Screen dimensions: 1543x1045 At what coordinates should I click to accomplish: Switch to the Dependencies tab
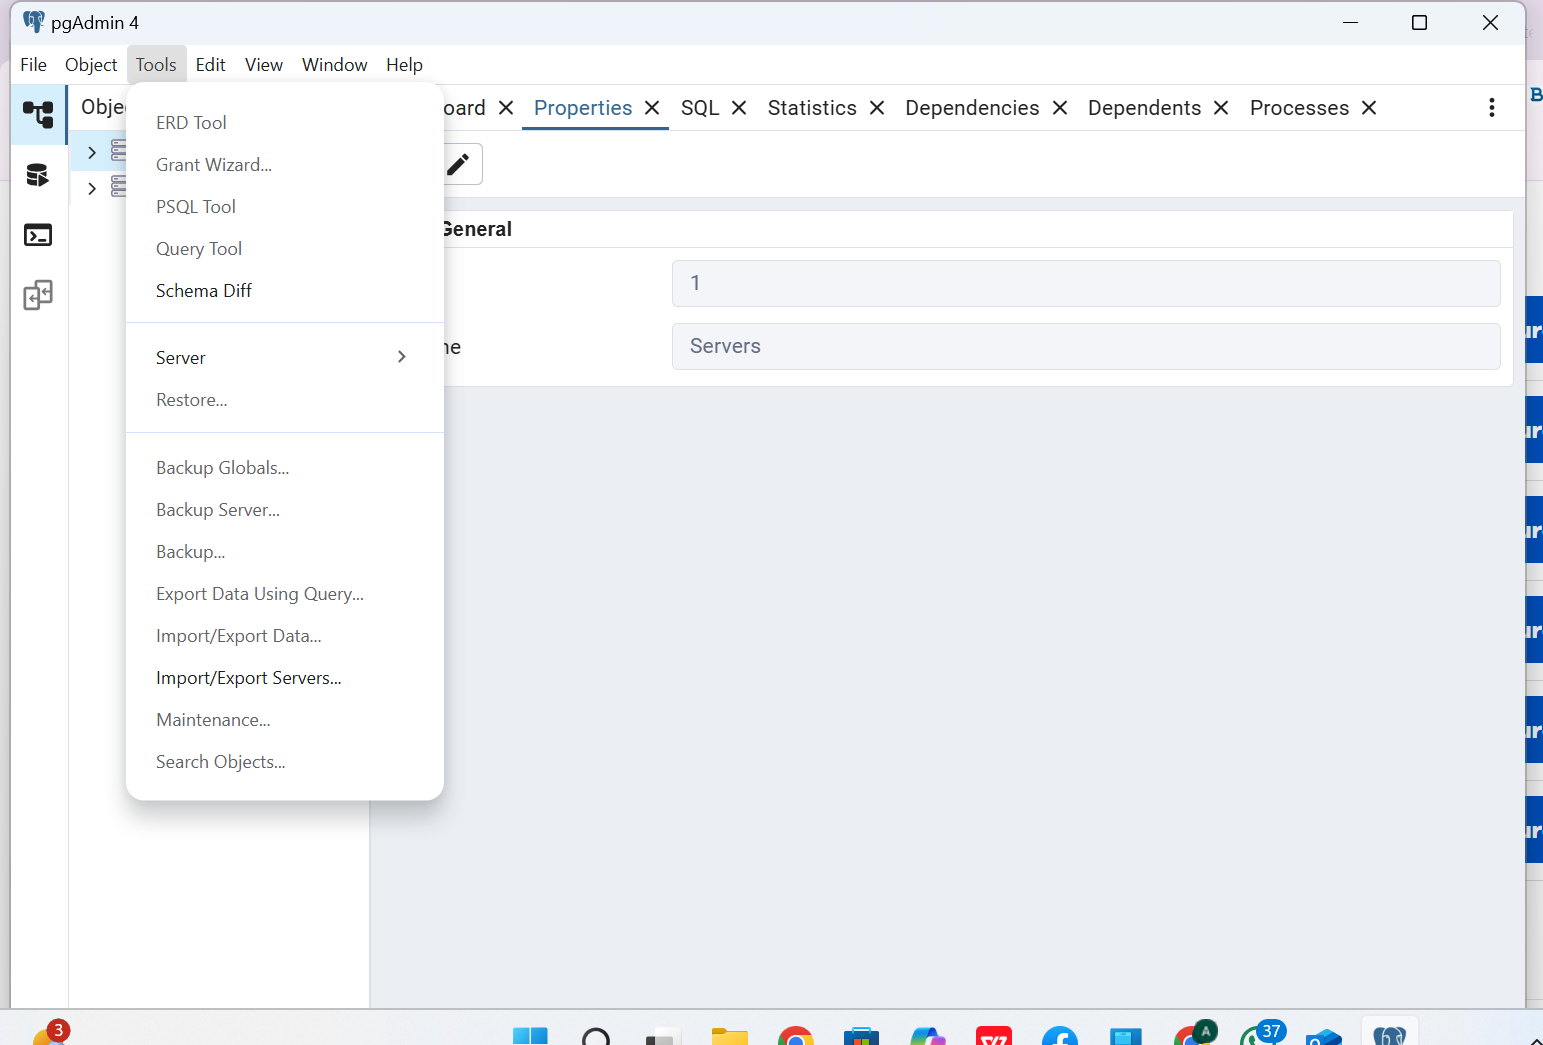[x=972, y=108]
